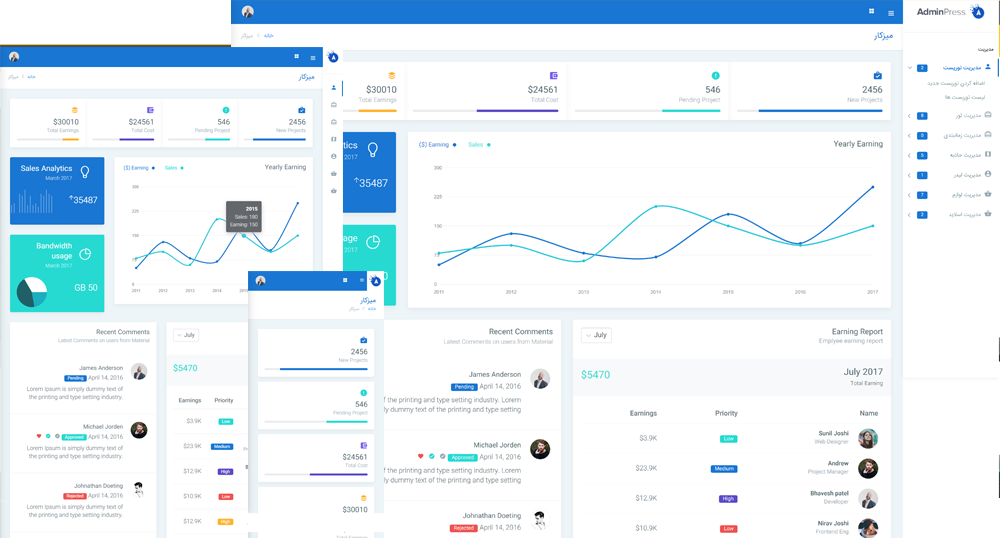Toggle the Sales legend in the largest chart
This screenshot has height=538, width=1000.
coord(478,145)
